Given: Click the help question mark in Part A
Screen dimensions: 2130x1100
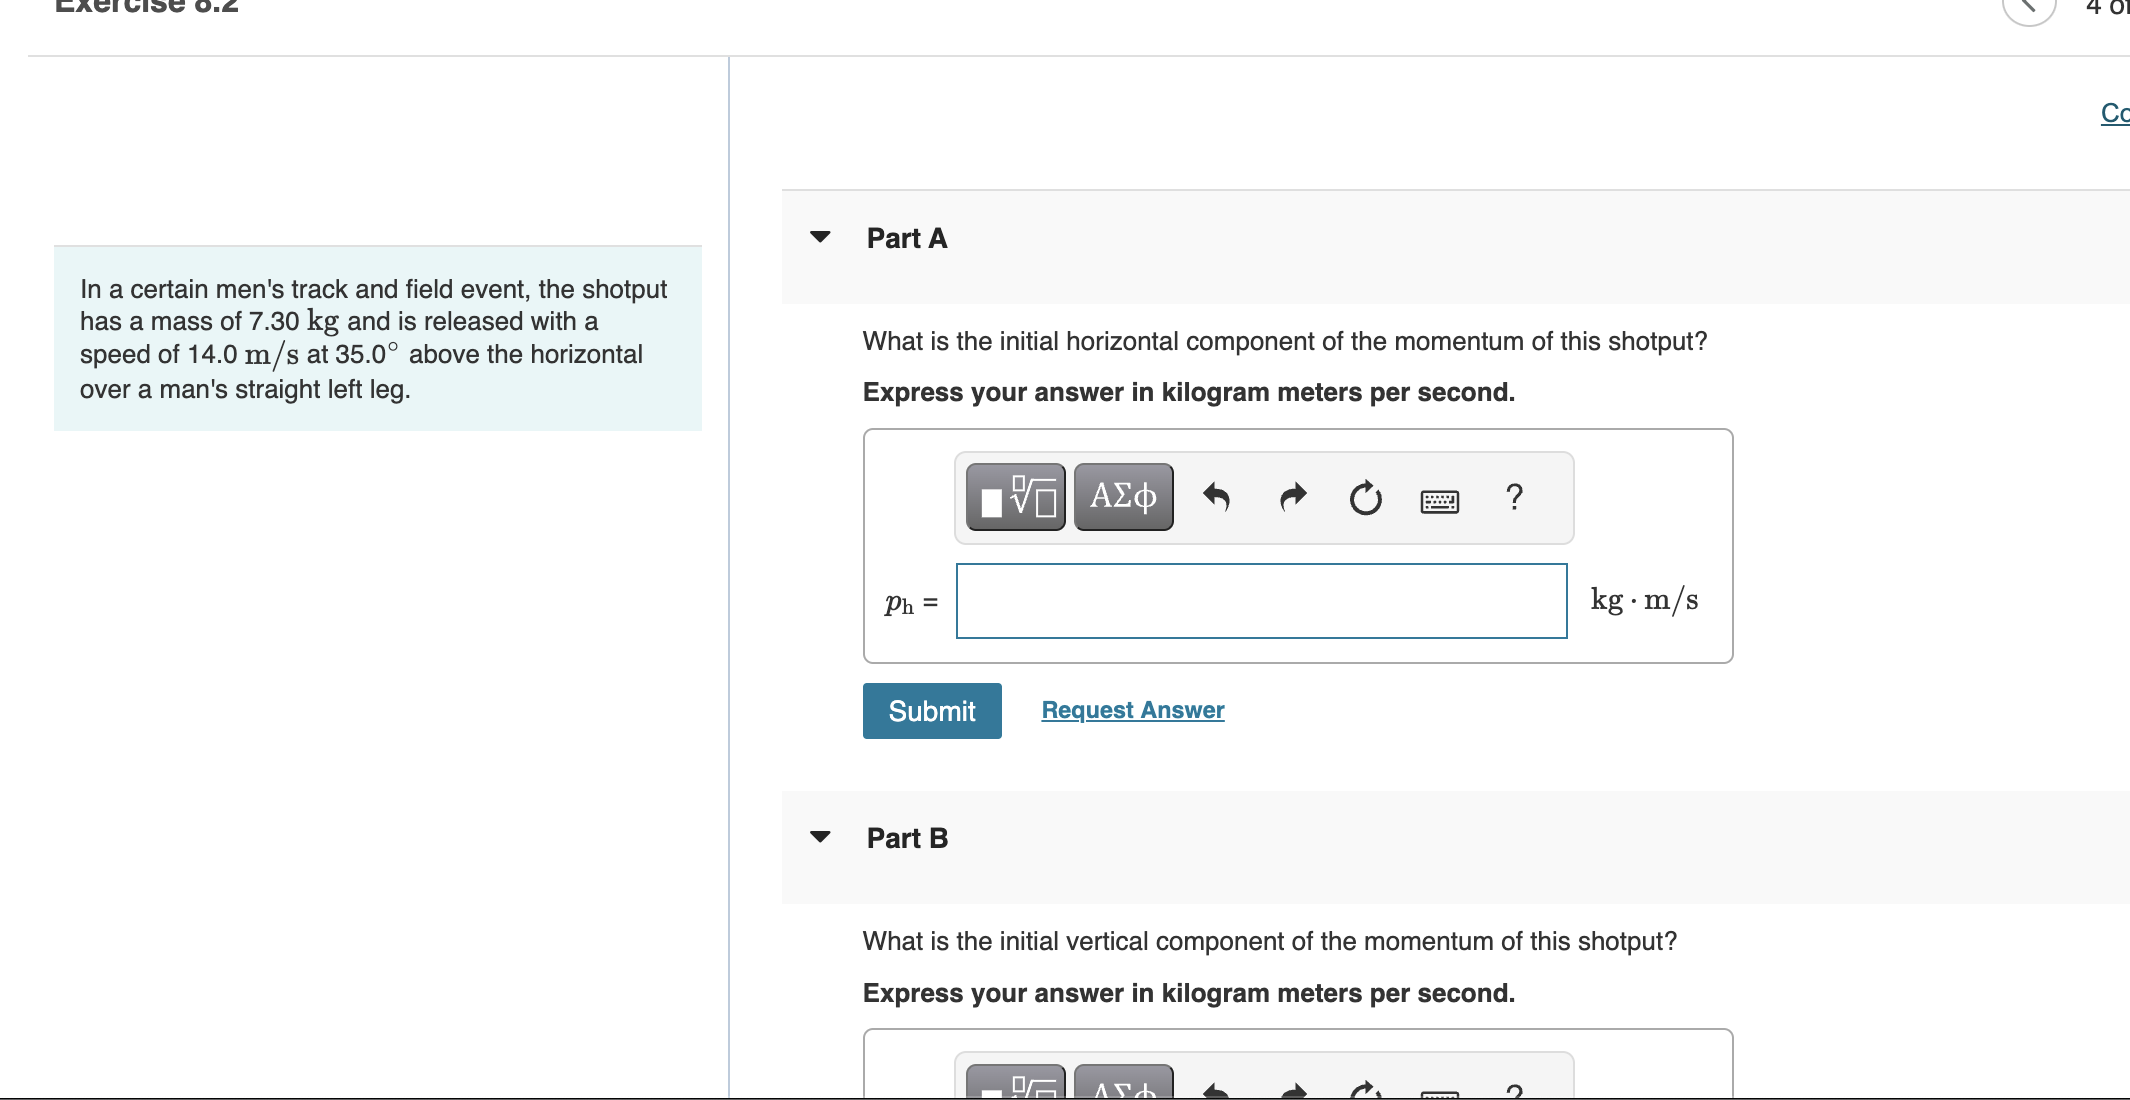Looking at the screenshot, I should point(1514,497).
